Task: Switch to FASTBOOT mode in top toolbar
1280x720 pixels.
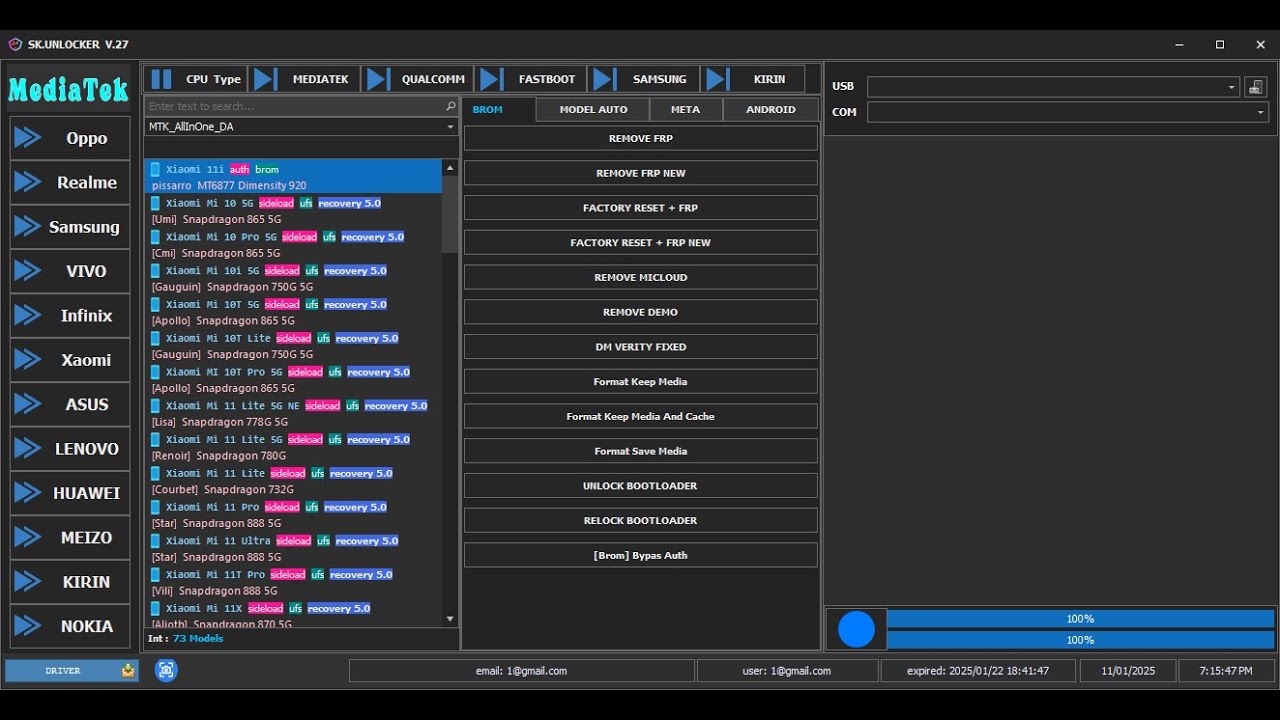Action: coord(531,79)
